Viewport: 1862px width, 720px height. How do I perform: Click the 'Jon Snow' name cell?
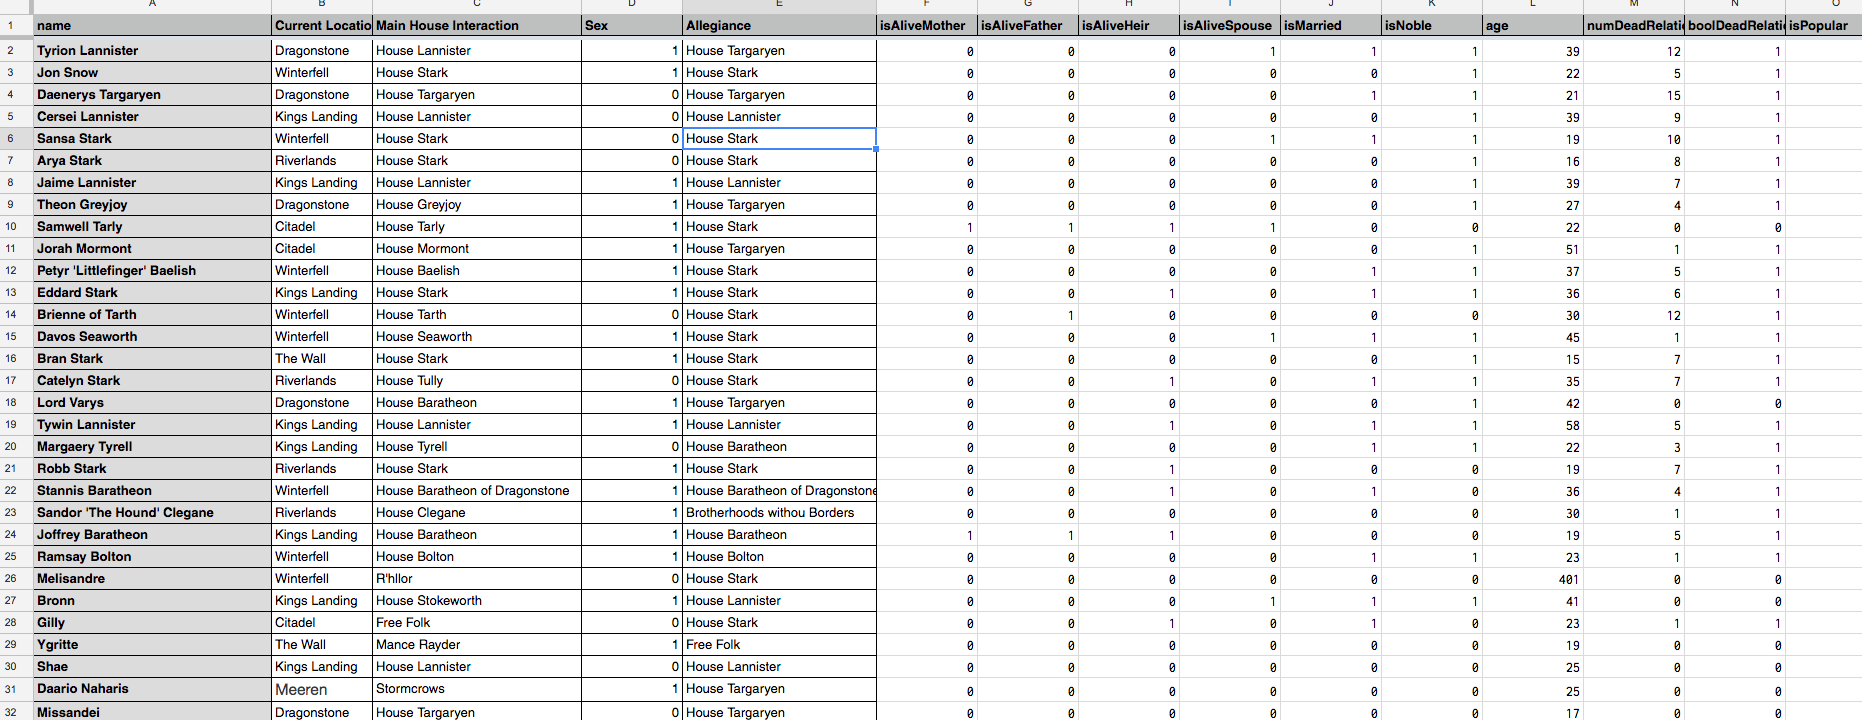point(152,72)
